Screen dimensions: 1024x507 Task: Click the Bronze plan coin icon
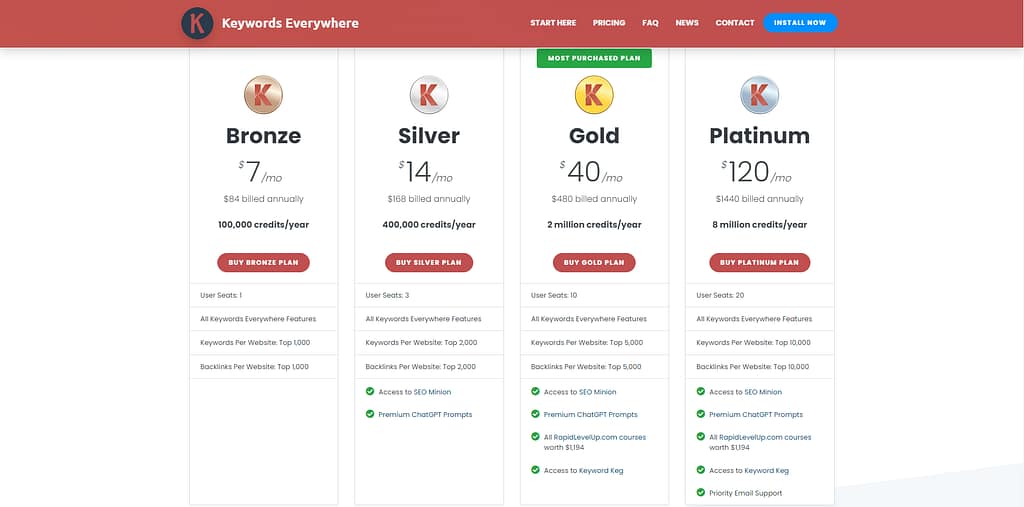click(x=263, y=95)
